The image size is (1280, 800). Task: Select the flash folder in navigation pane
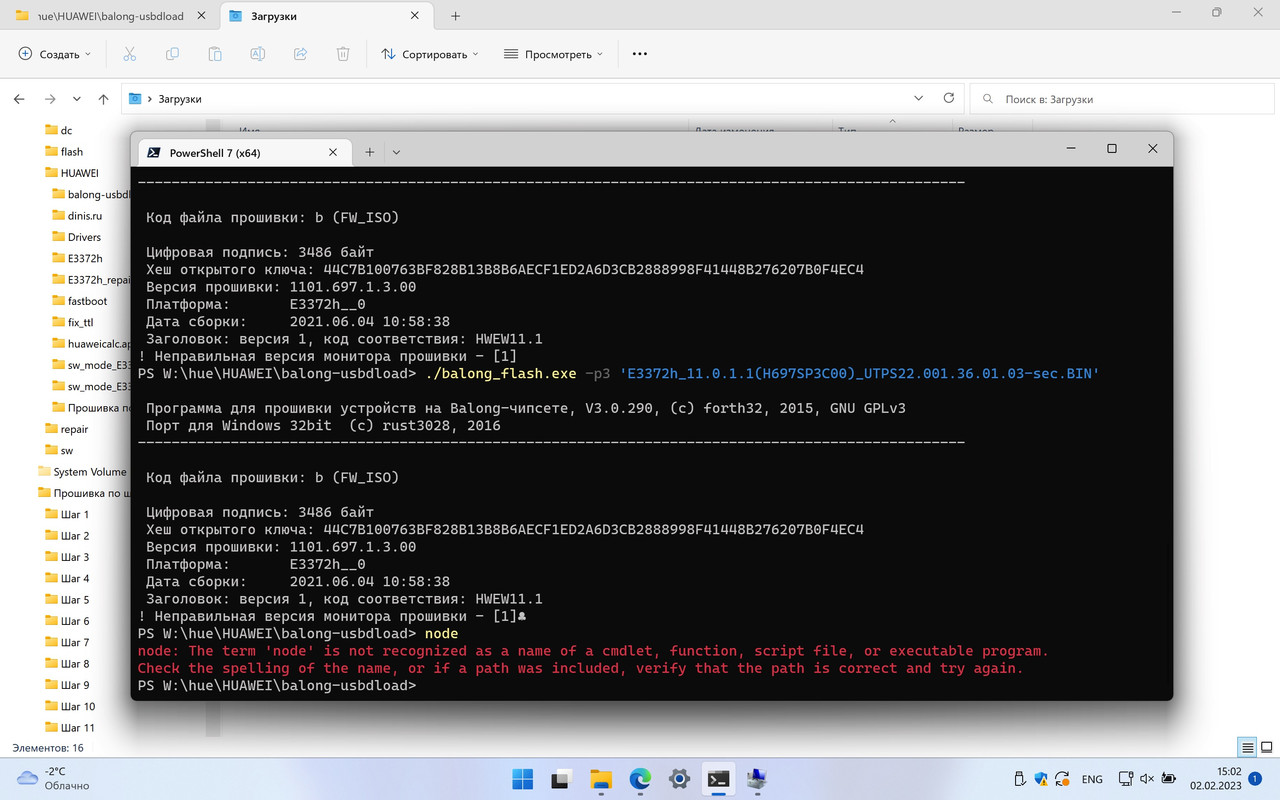[65, 152]
